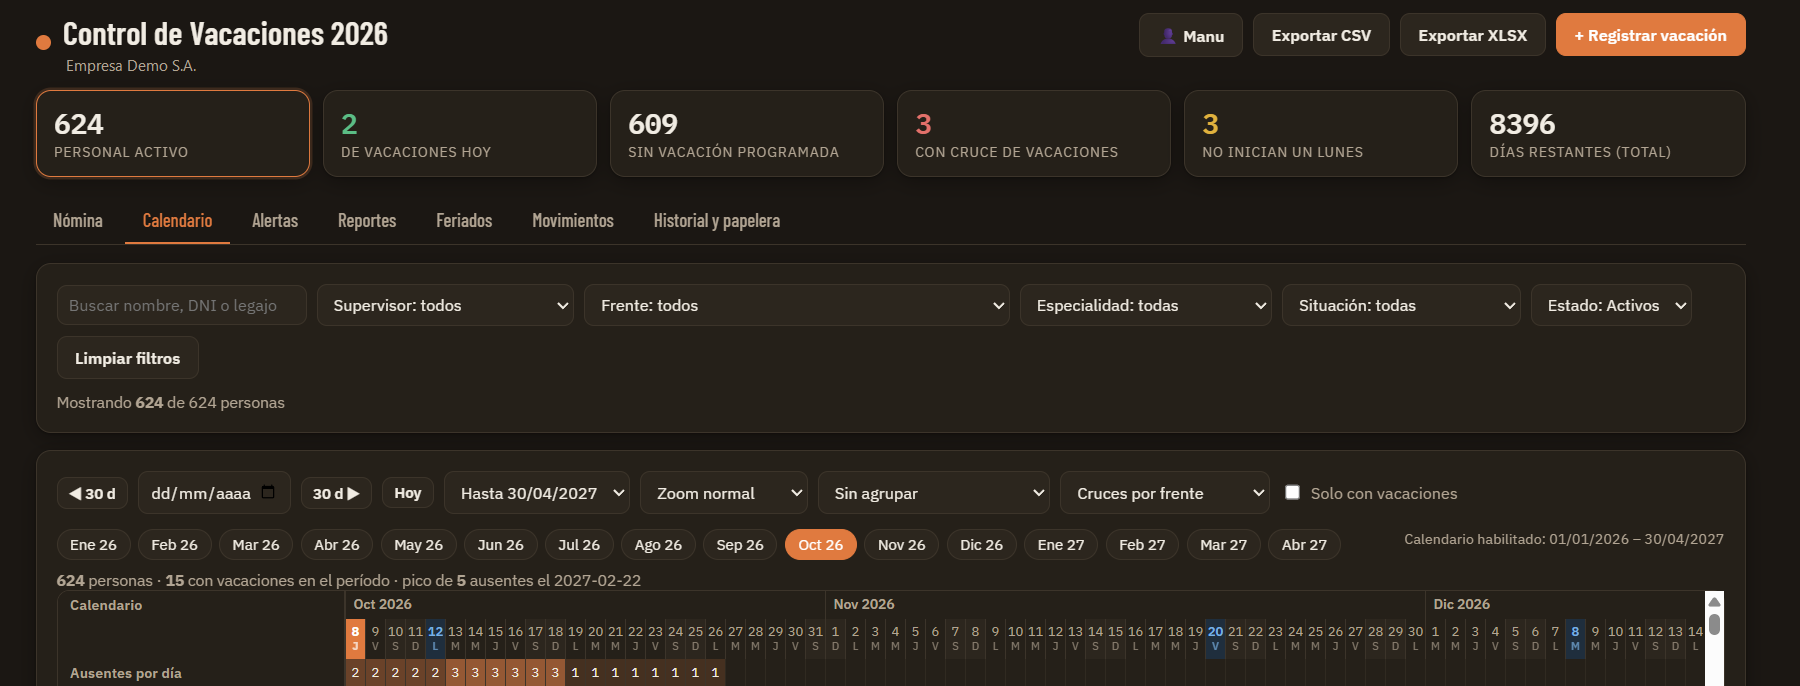Select Sin Vacación Programada card
This screenshot has height=686, width=1800.
[747, 134]
